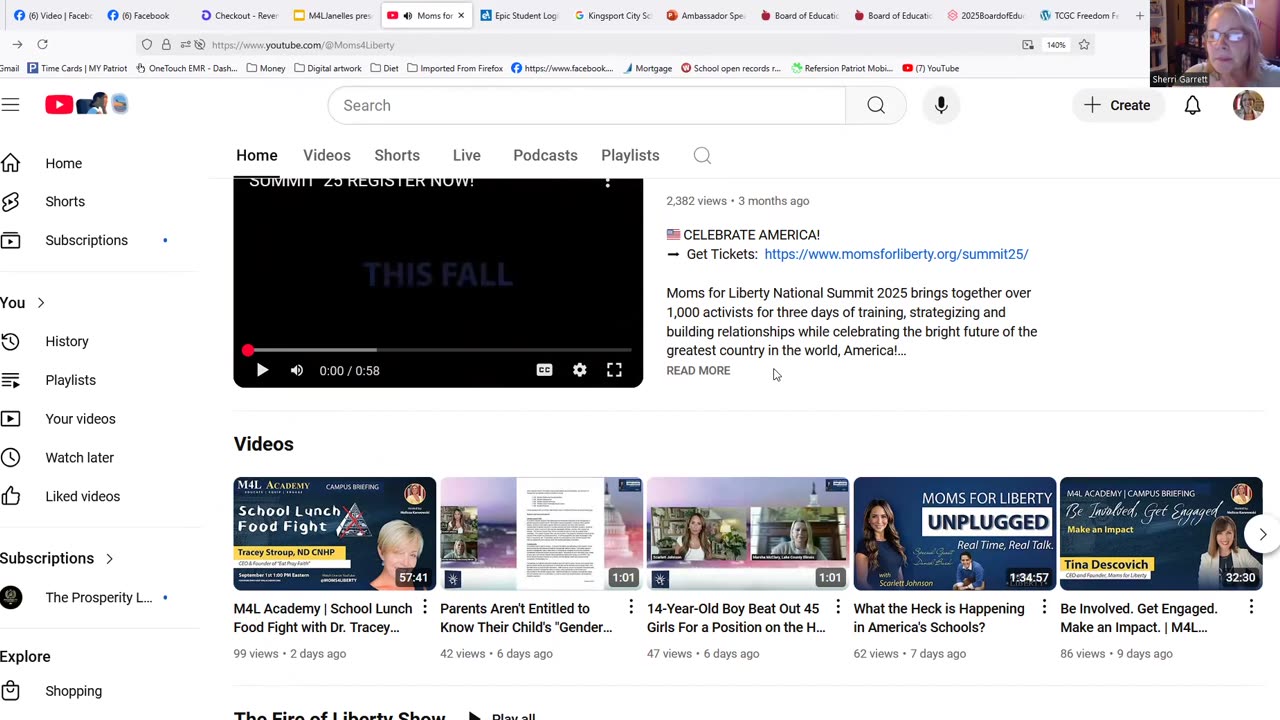Viewport: 1280px width, 720px height.
Task: Close the Moms for Liberty browser tab
Action: click(460, 15)
